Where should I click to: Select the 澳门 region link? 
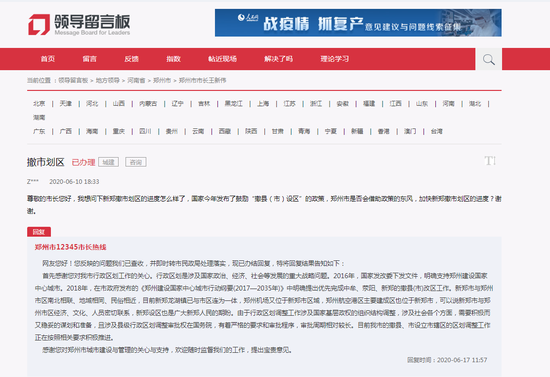click(410, 131)
